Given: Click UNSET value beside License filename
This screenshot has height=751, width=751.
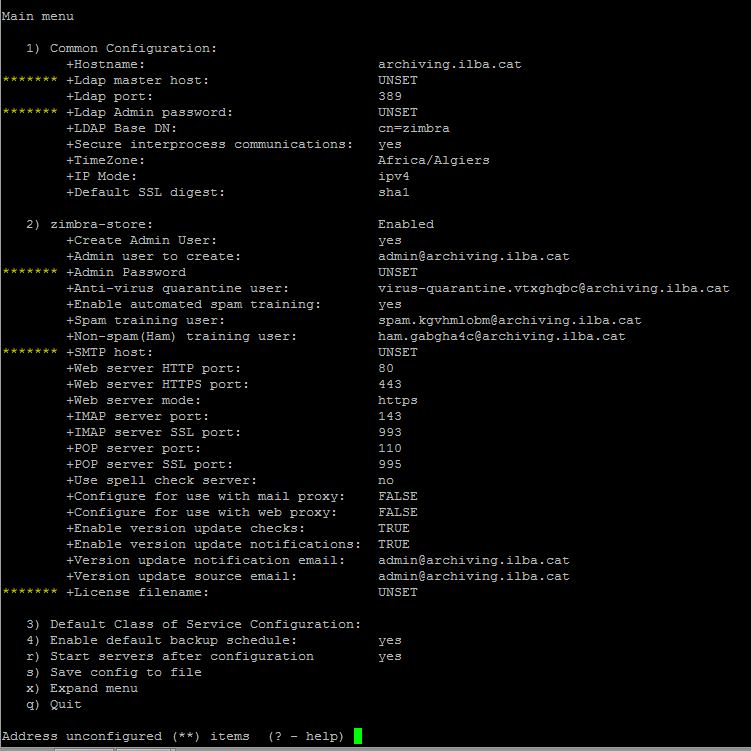Looking at the screenshot, I should tap(398, 592).
